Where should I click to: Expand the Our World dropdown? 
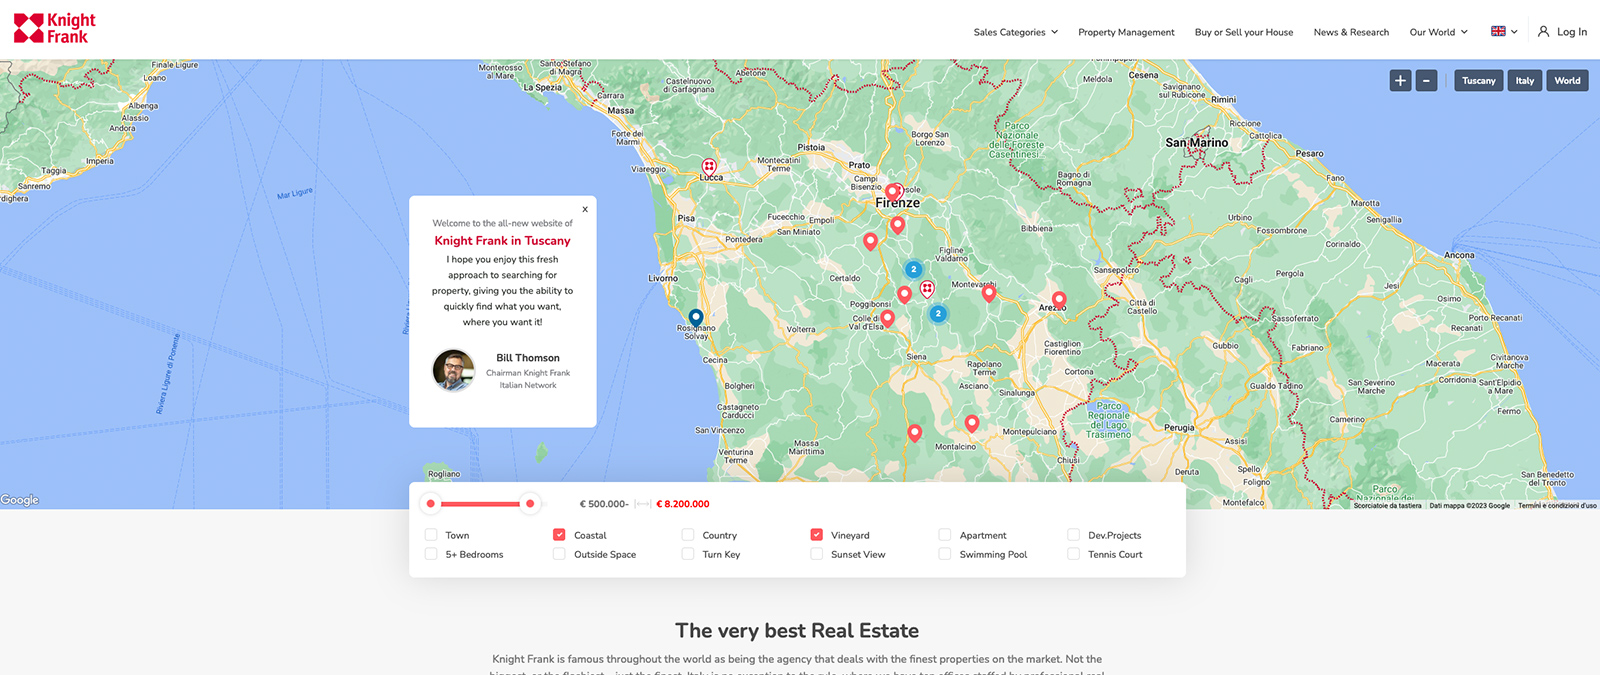(x=1438, y=32)
